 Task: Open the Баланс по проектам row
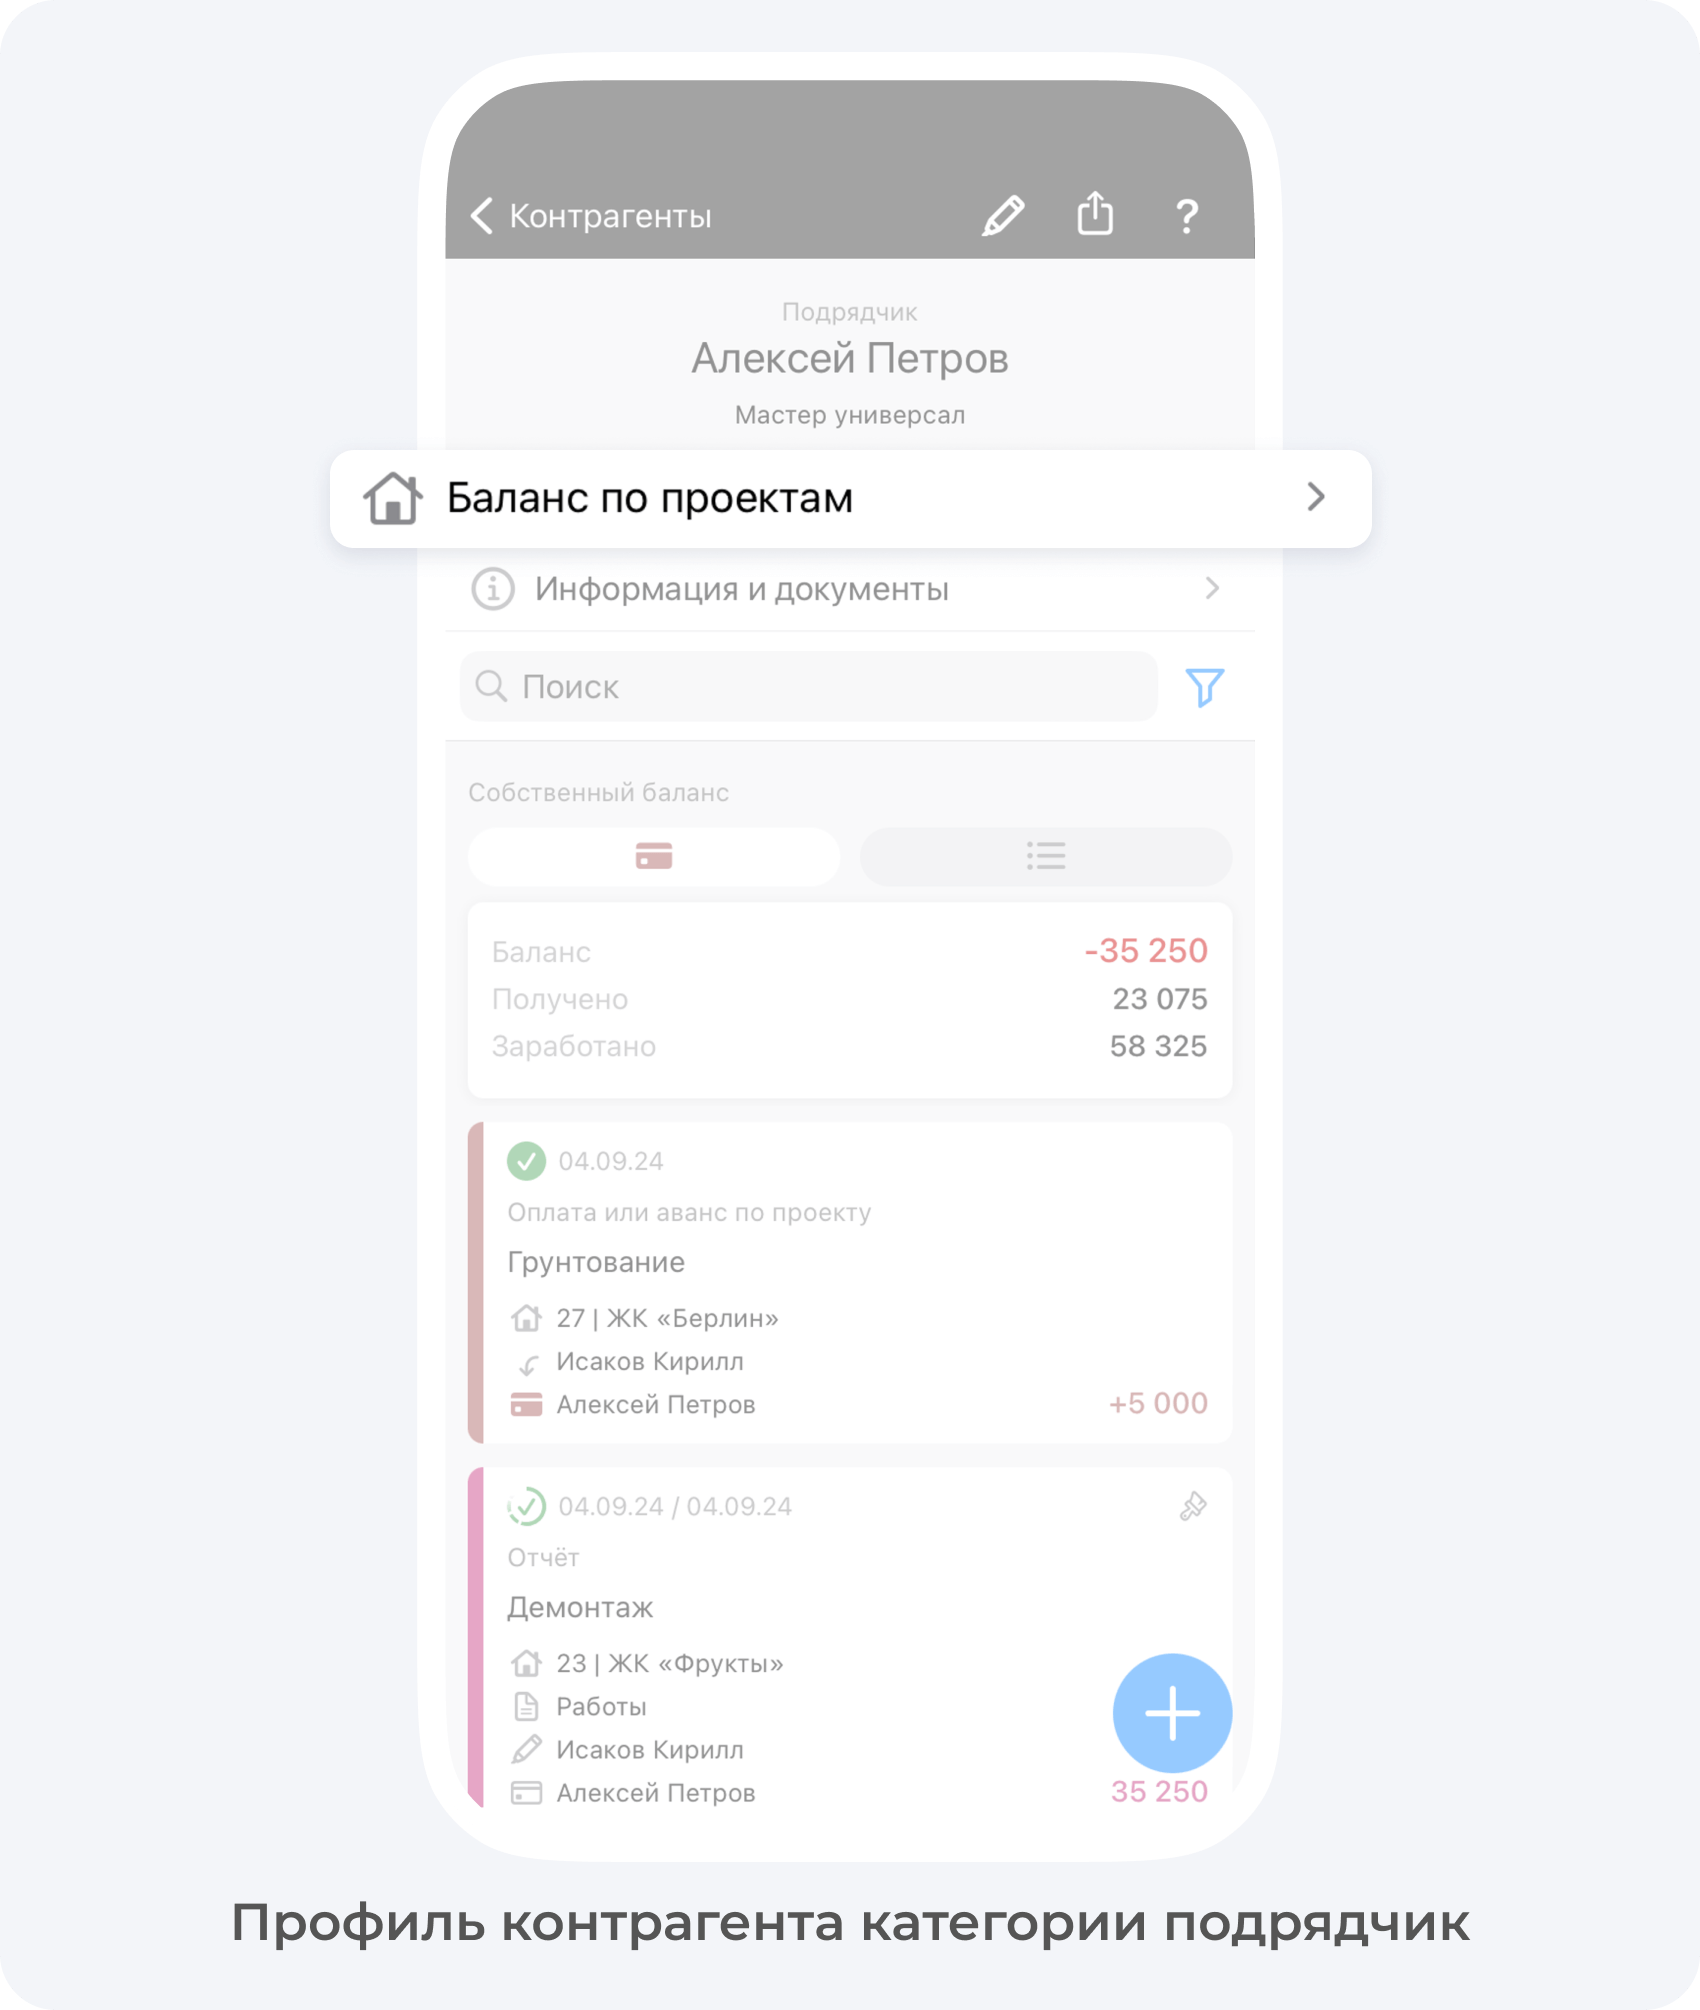pos(850,498)
